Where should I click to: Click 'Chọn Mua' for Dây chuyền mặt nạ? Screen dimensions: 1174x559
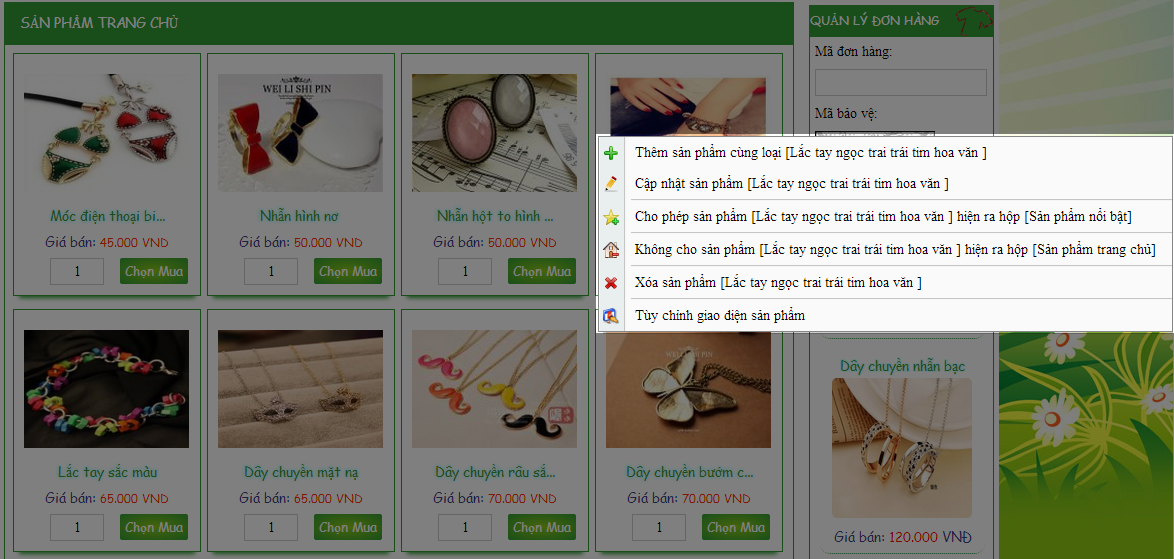[347, 527]
